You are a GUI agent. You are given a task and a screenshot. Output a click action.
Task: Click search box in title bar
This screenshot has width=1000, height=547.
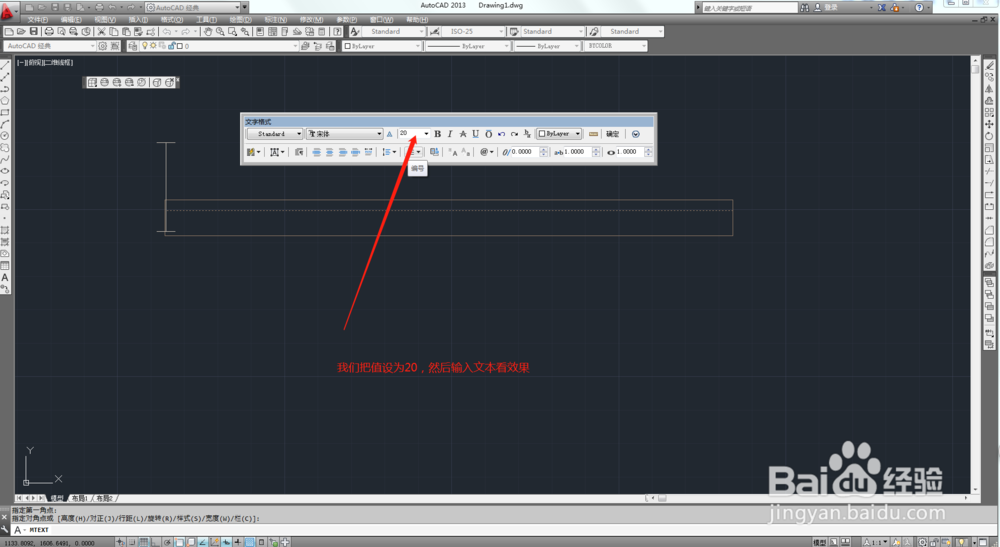[x=749, y=8]
